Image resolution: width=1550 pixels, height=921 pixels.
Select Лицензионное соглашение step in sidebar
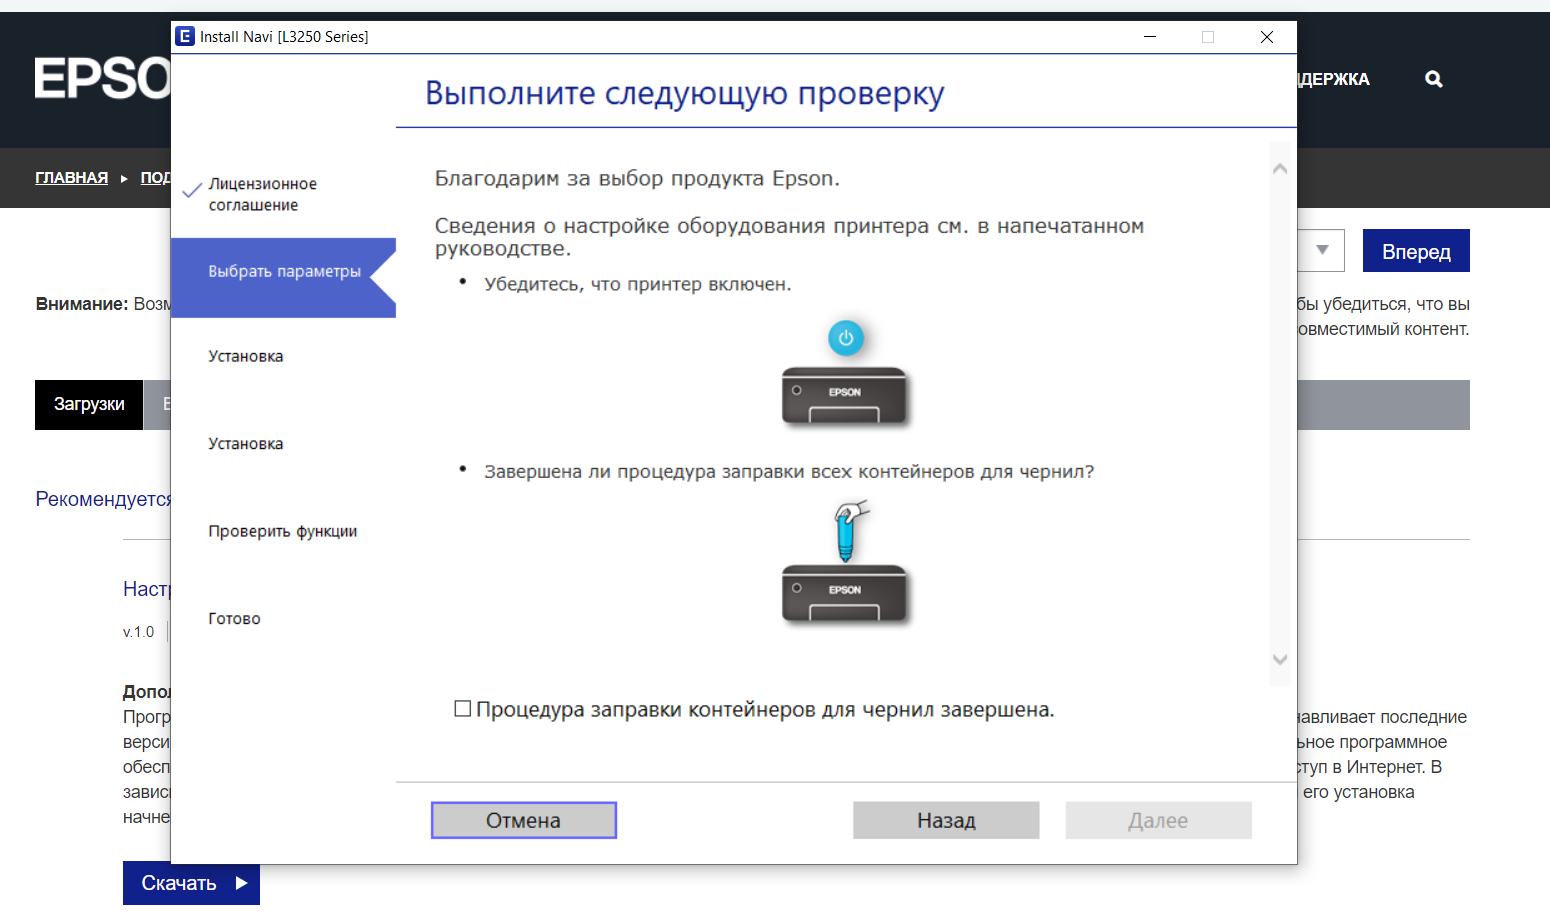tap(263, 194)
